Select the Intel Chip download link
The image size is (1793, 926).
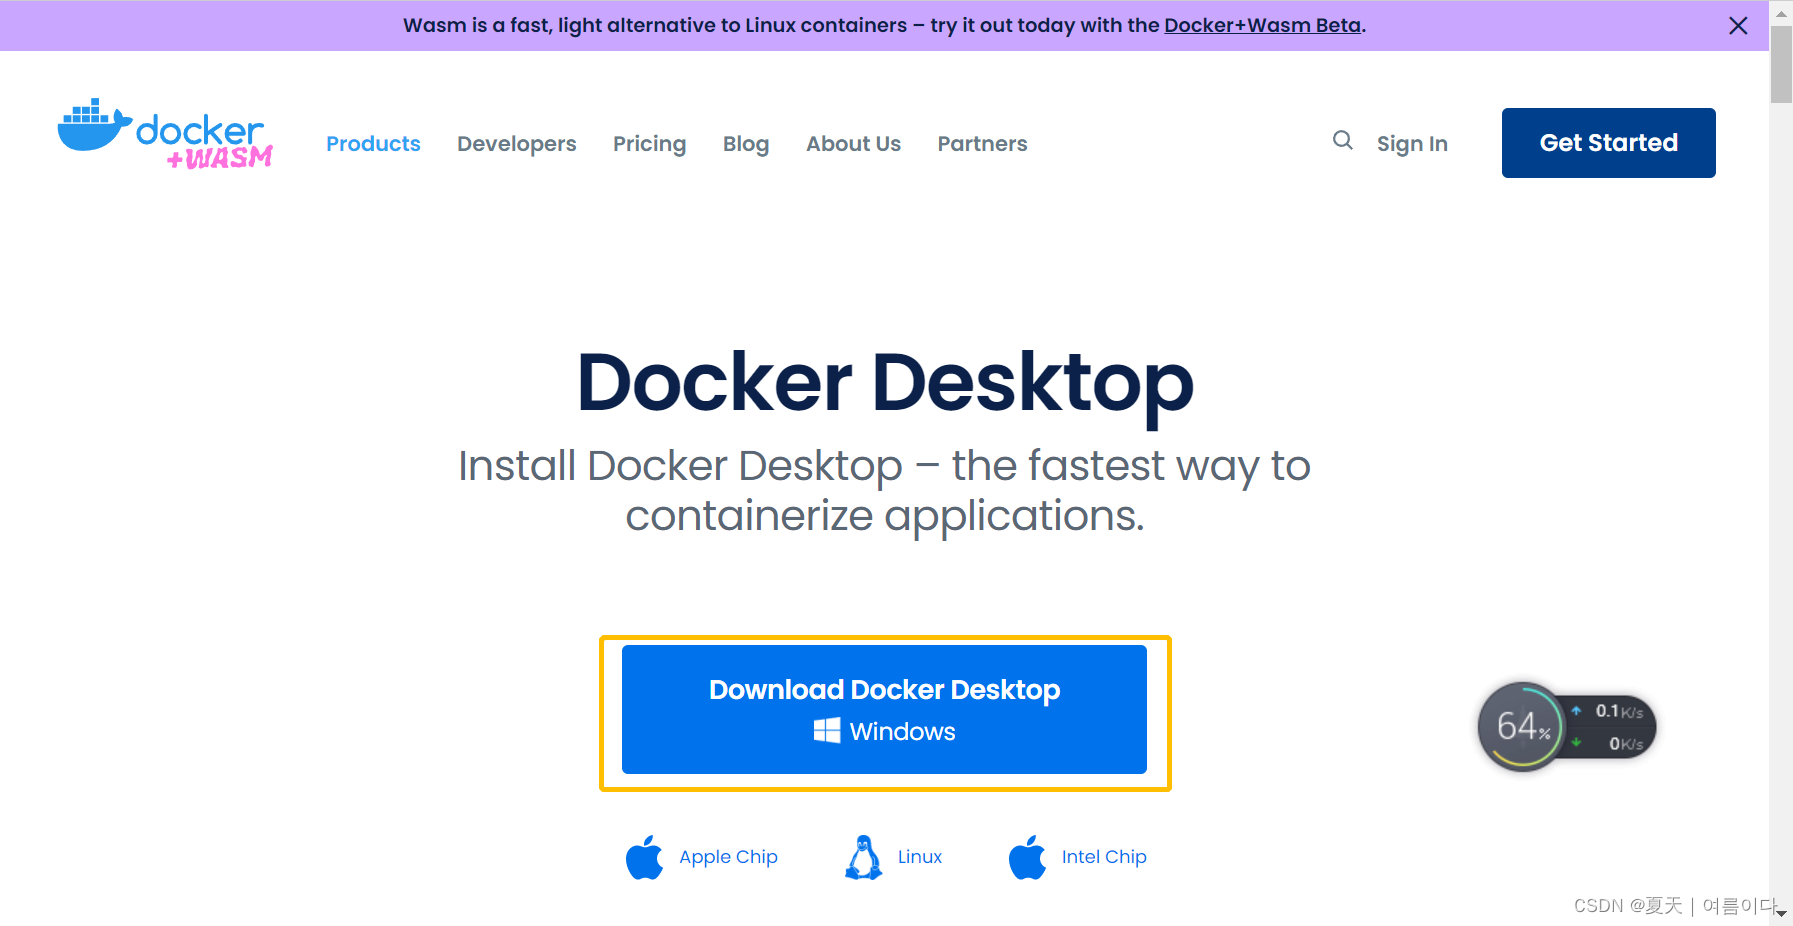[x=1104, y=857]
